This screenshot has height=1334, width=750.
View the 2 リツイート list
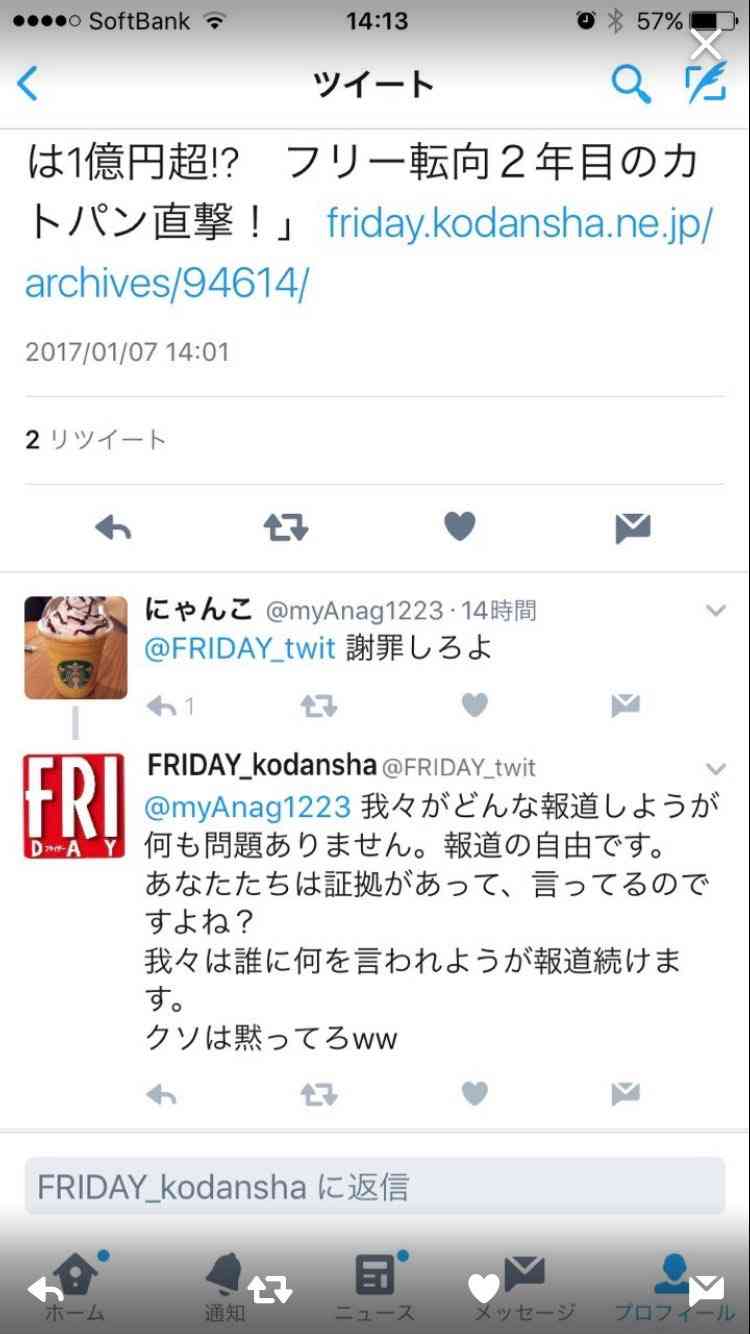click(x=95, y=440)
